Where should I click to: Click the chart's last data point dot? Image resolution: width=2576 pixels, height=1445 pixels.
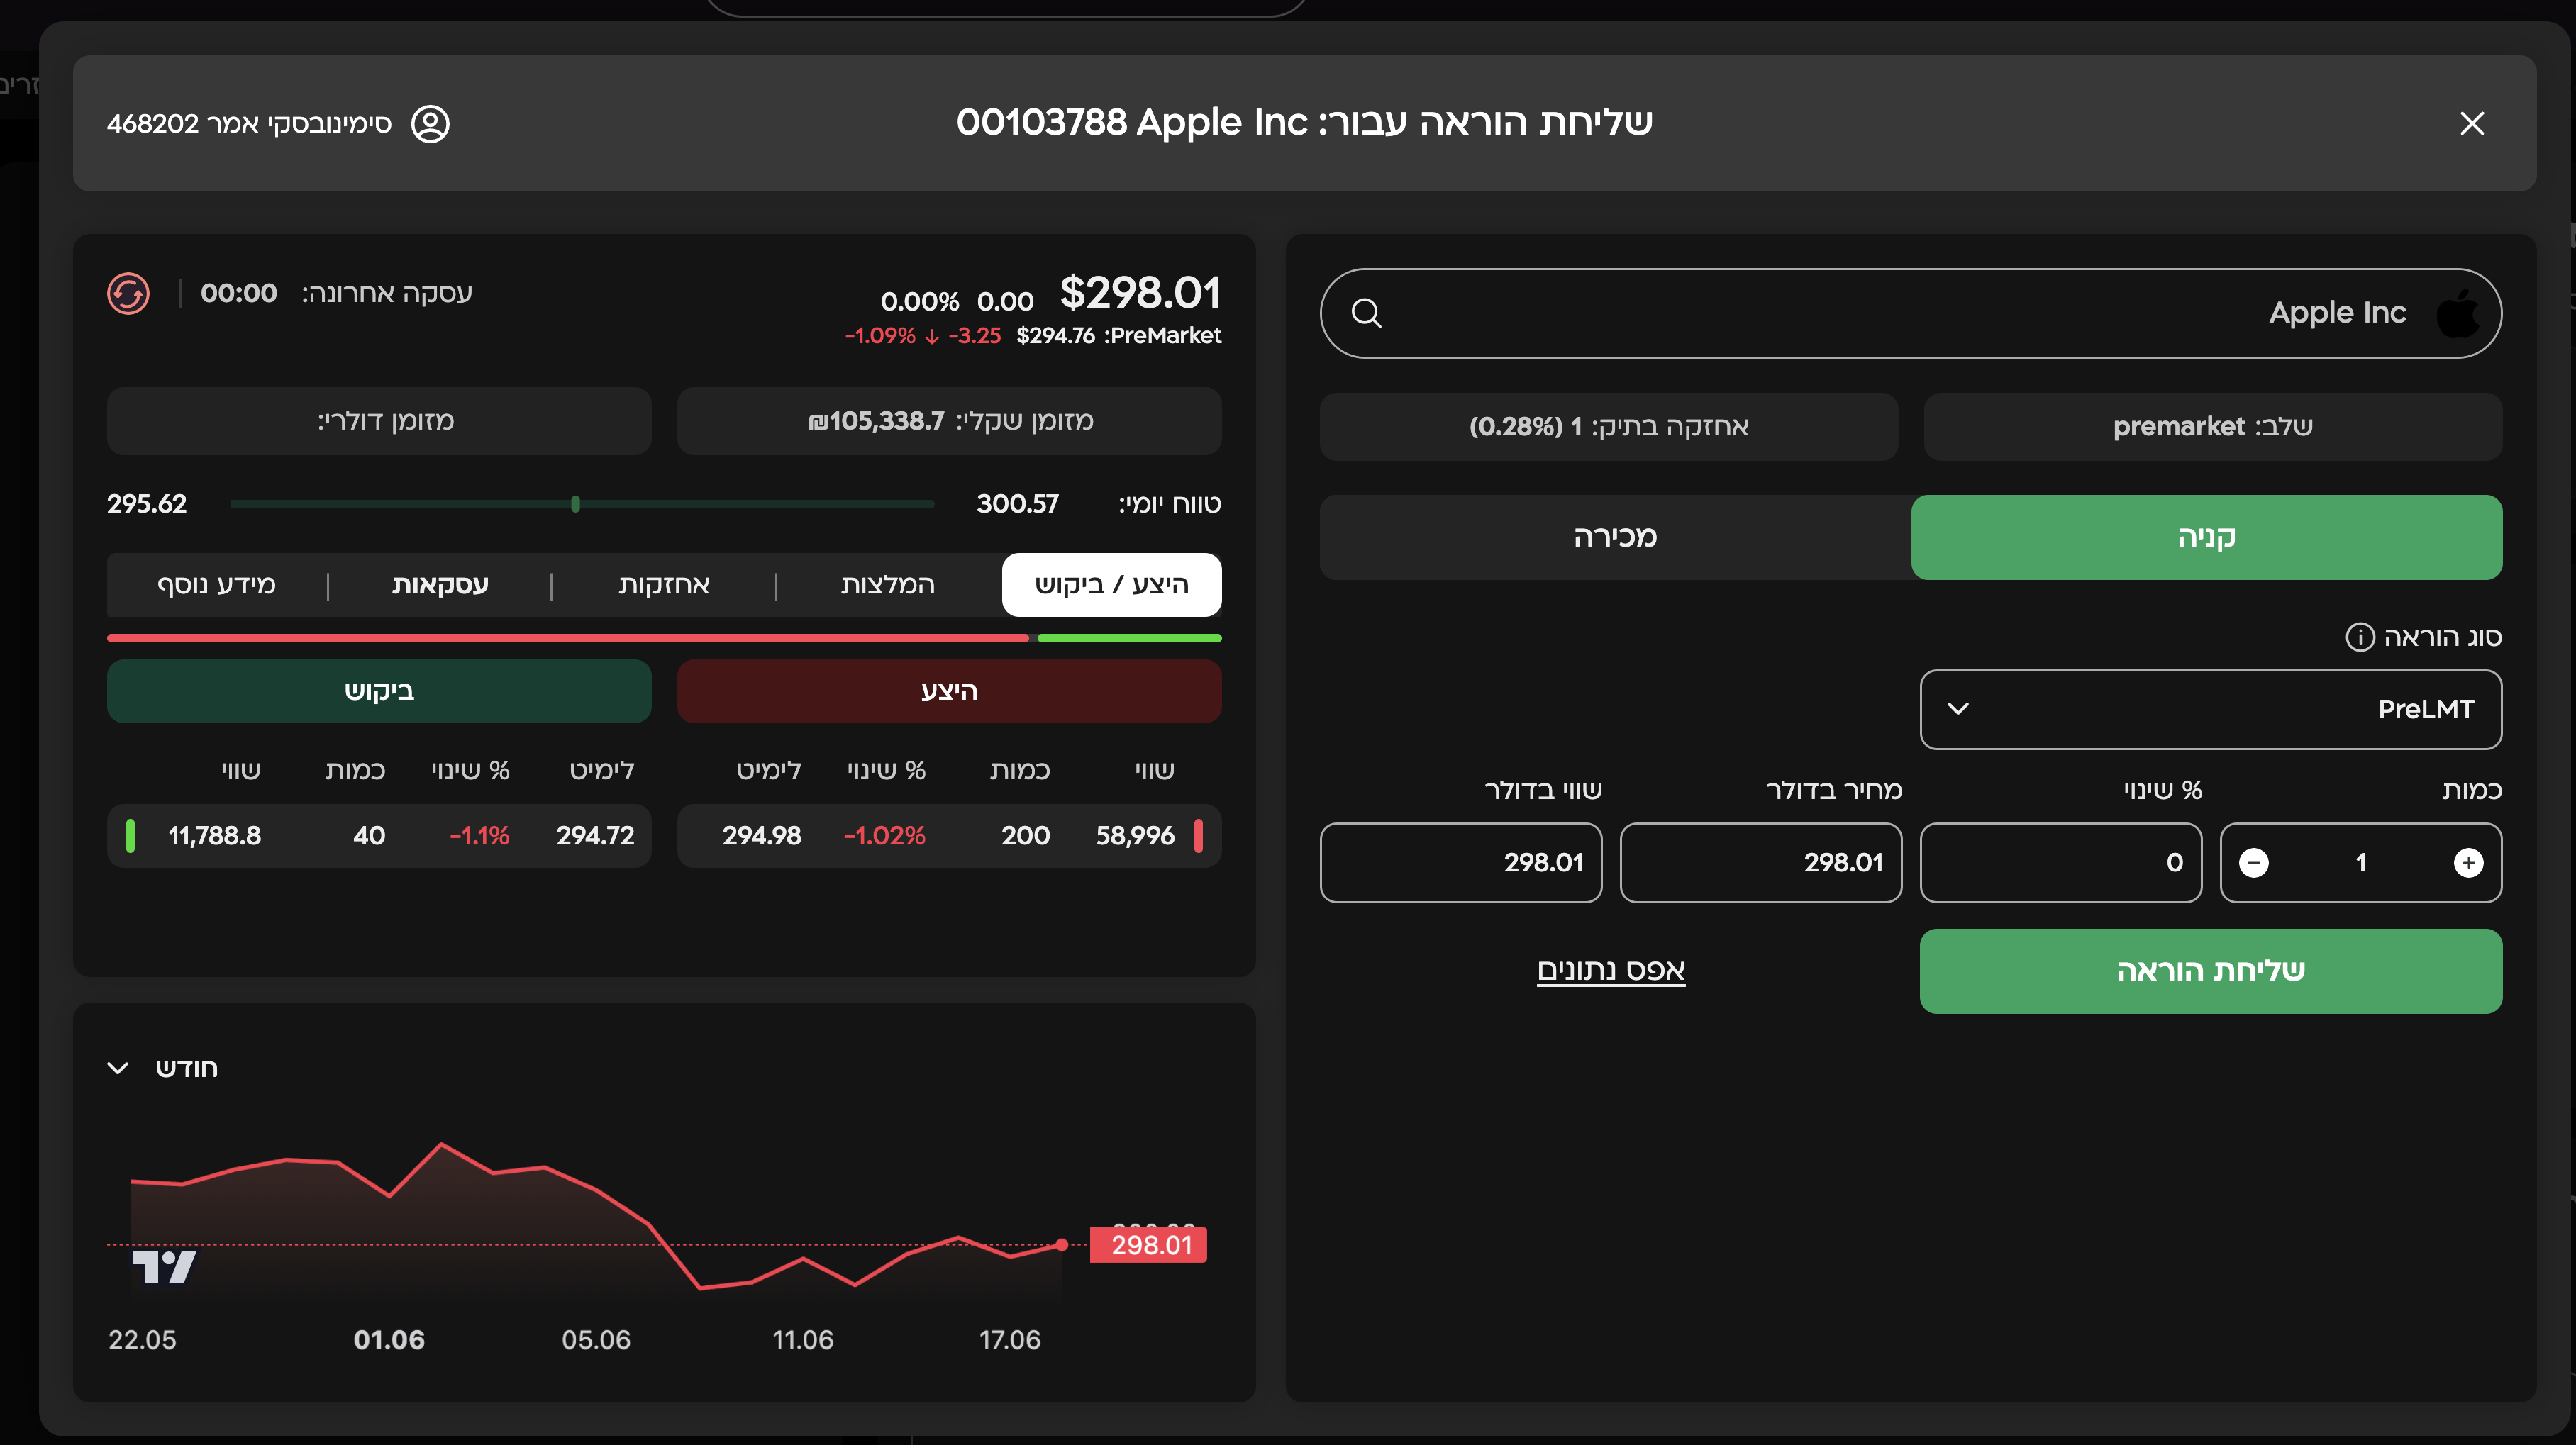[x=1062, y=1245]
